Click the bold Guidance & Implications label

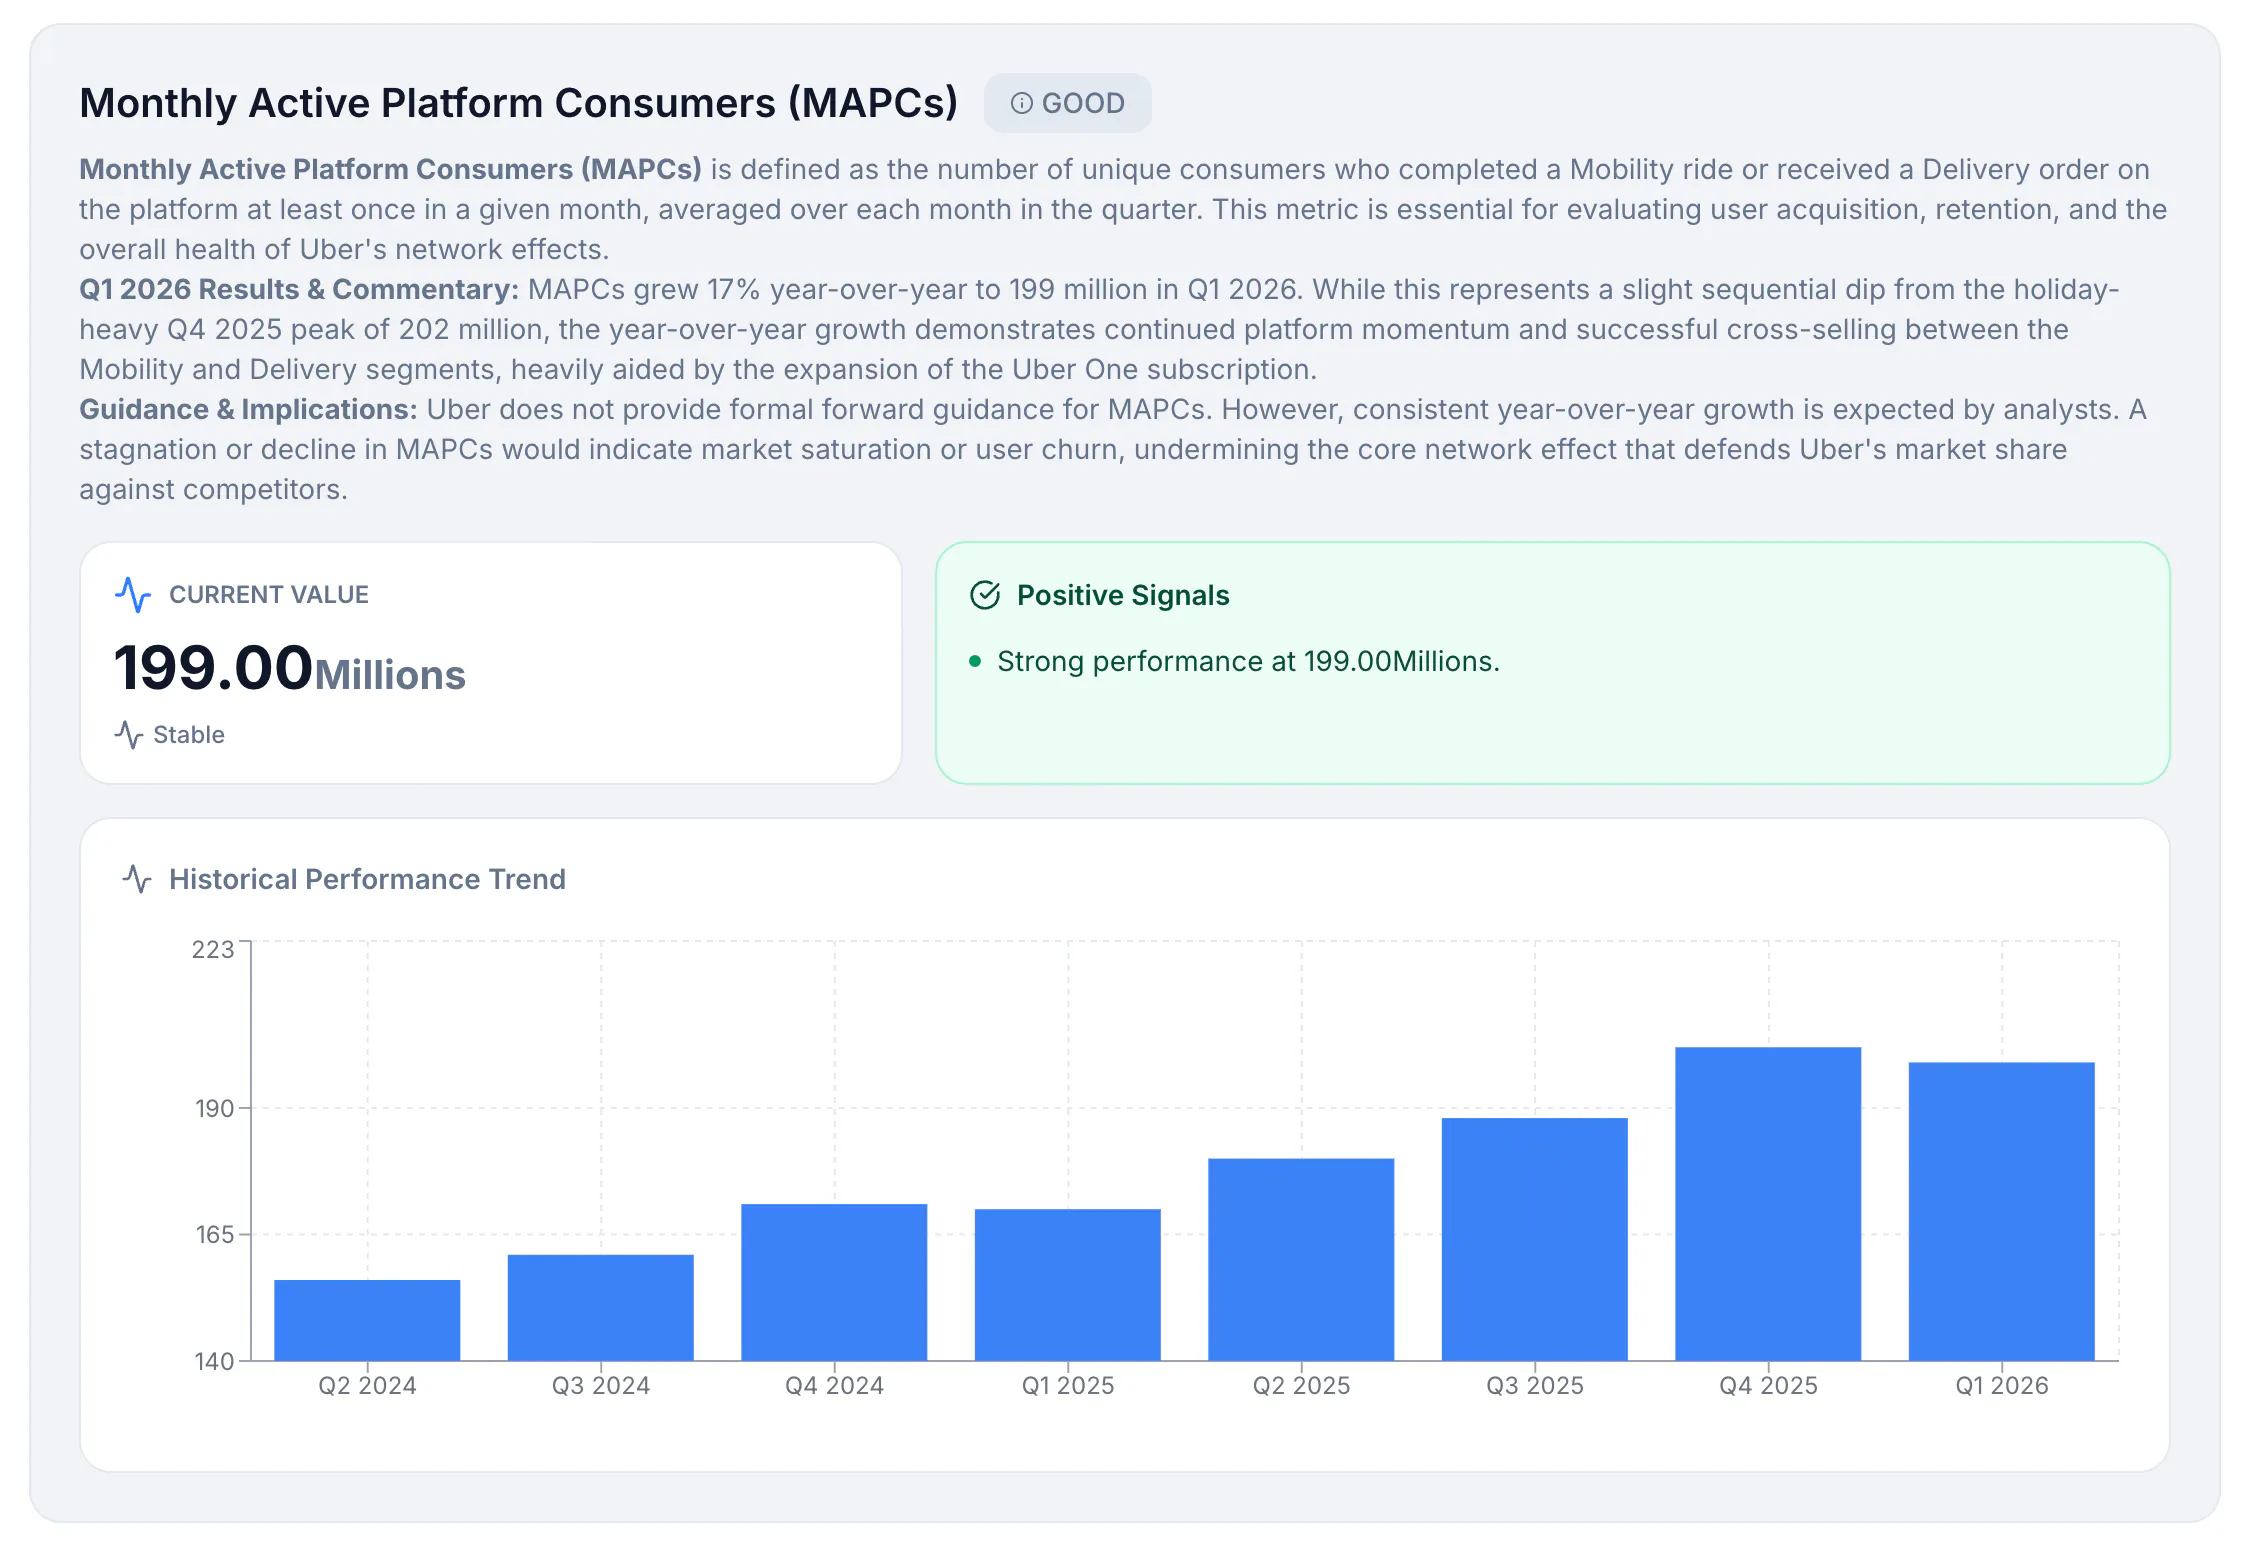point(248,409)
